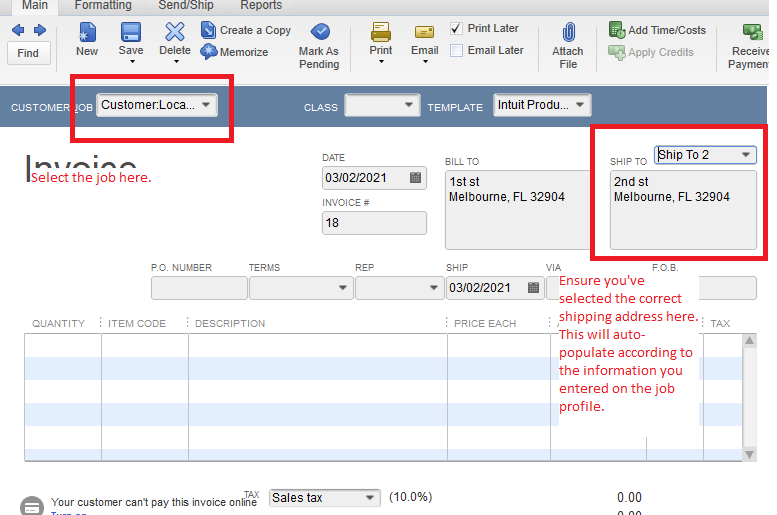Click the F.O.B. field
Image resolution: width=777 pixels, height=515 pixels.
[x=727, y=288]
